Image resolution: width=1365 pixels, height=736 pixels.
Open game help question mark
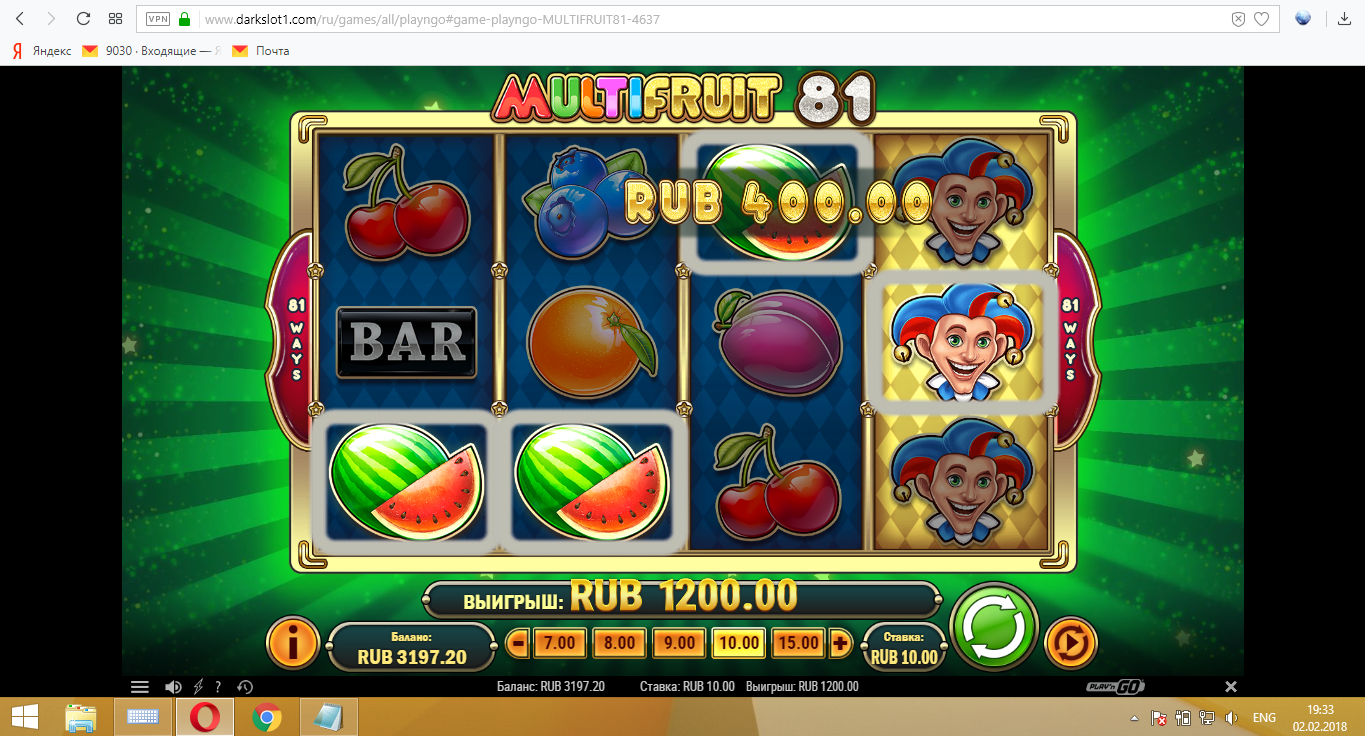(218, 687)
